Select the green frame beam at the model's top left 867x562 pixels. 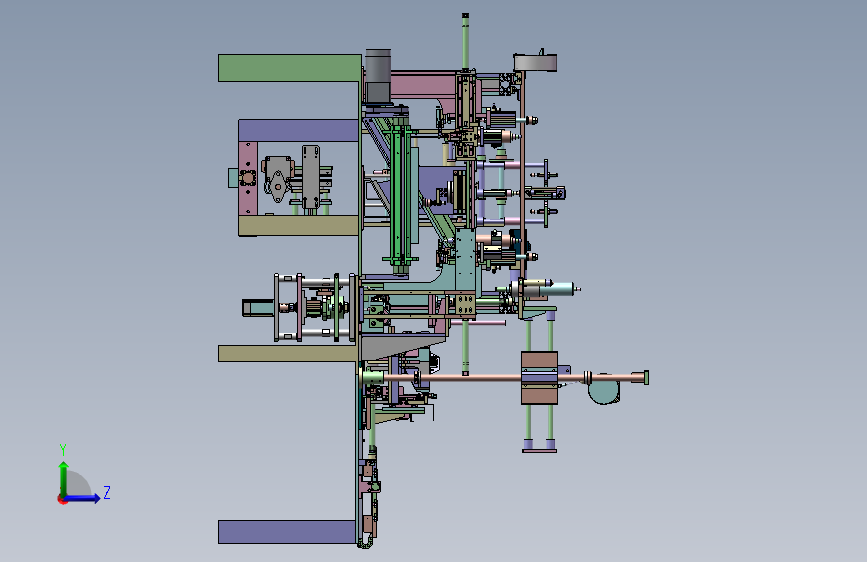coord(290,68)
